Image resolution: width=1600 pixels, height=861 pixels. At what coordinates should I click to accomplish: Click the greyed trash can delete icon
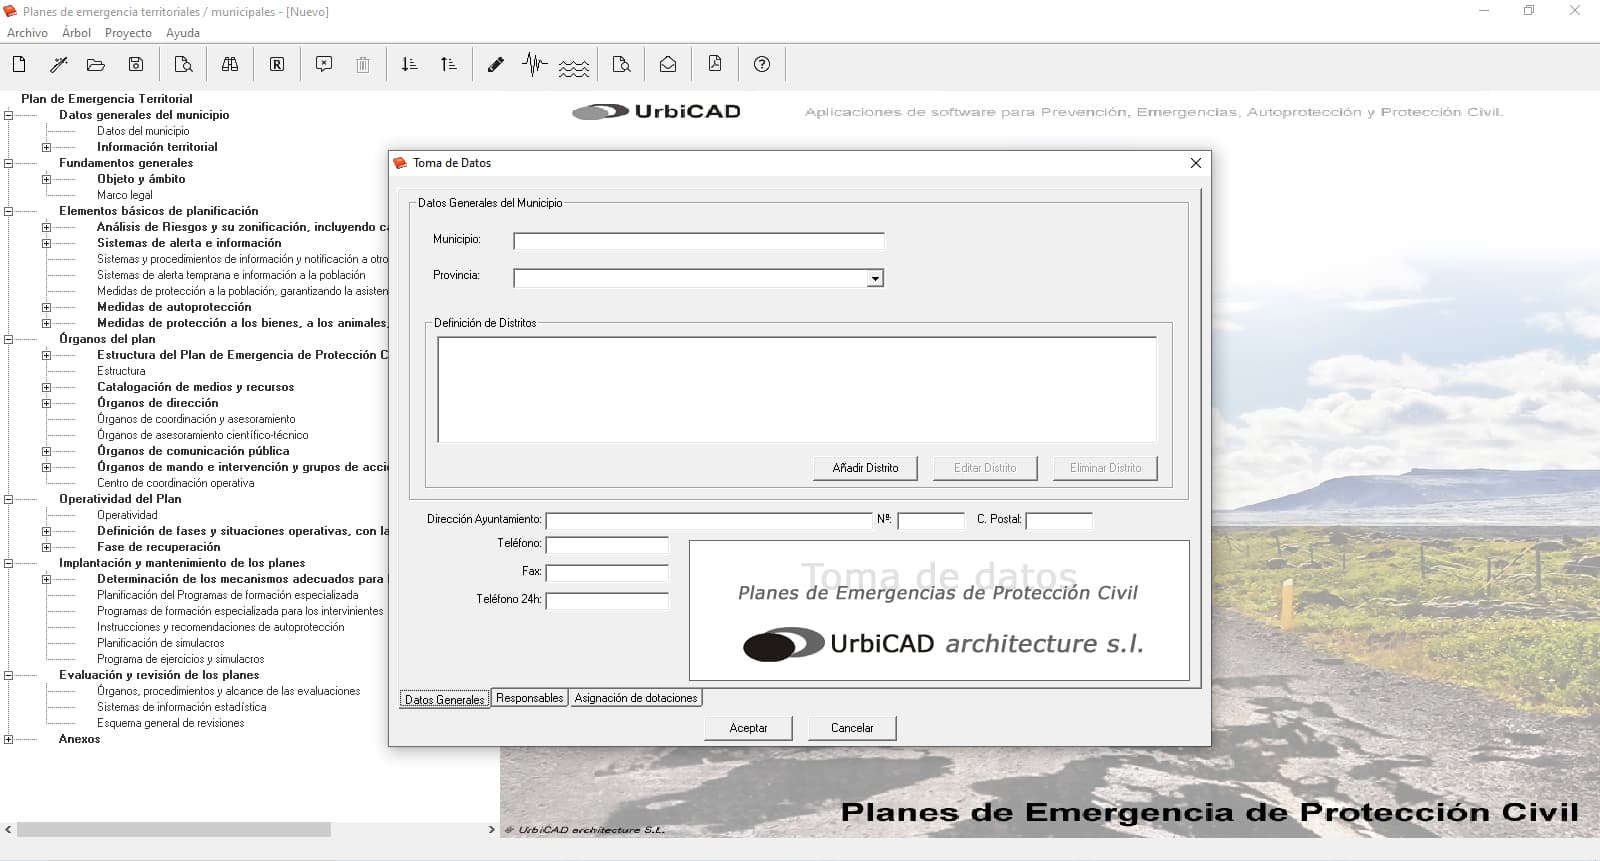[363, 64]
